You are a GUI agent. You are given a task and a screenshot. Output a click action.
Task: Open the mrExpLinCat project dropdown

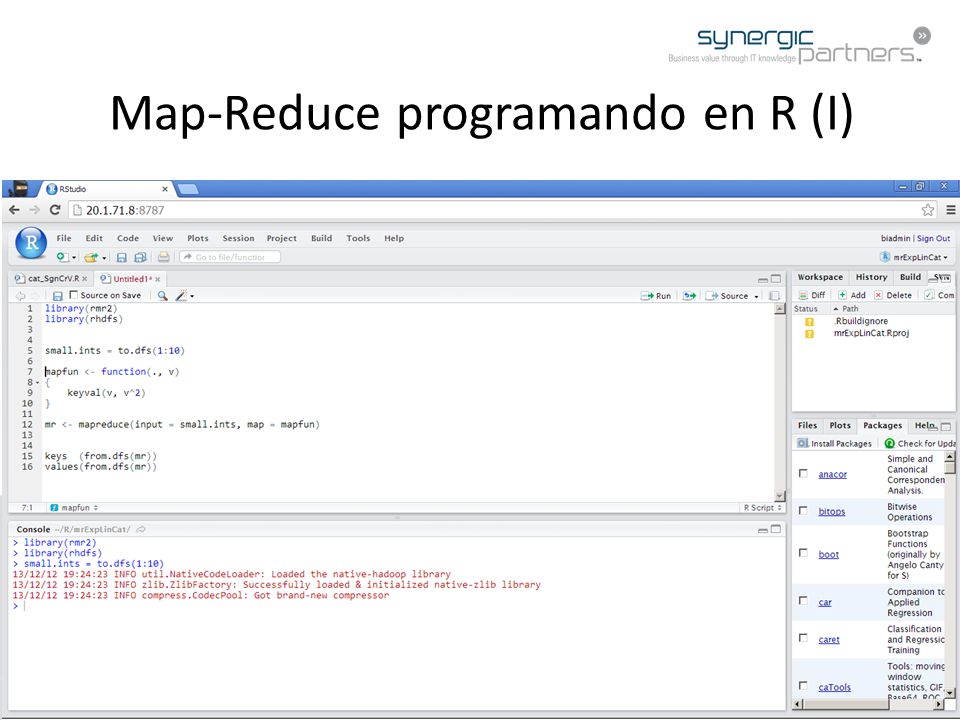point(915,257)
